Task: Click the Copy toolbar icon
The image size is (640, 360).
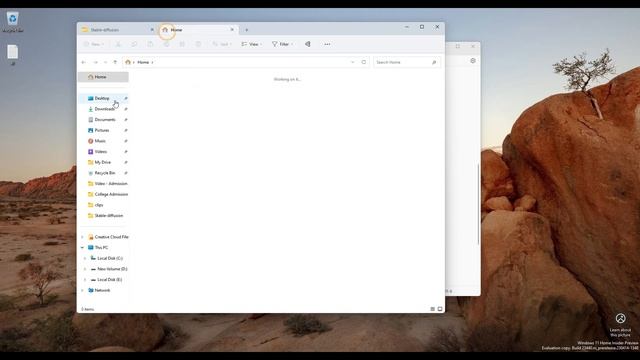Action: pos(134,44)
